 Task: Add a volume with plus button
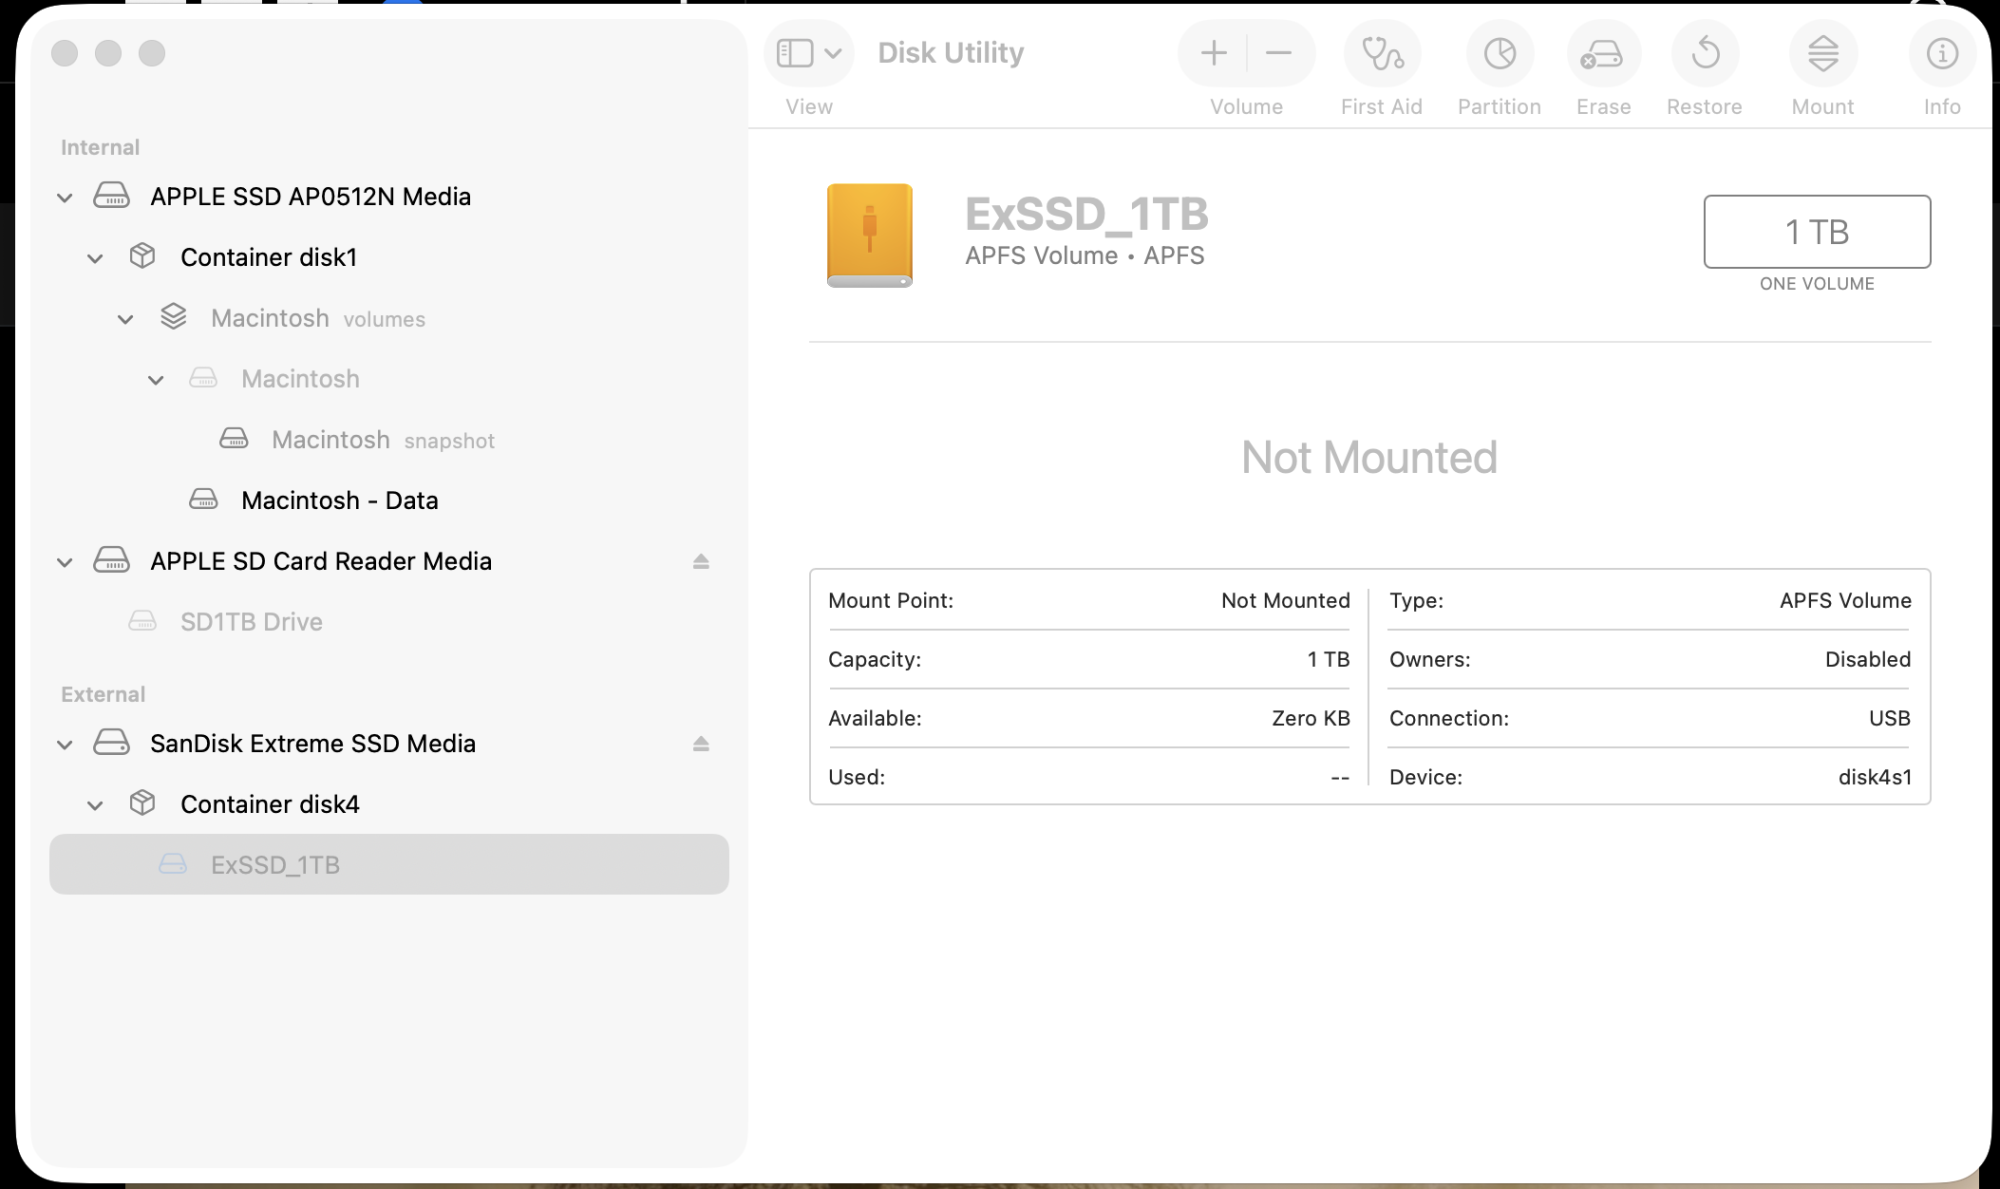tap(1214, 53)
